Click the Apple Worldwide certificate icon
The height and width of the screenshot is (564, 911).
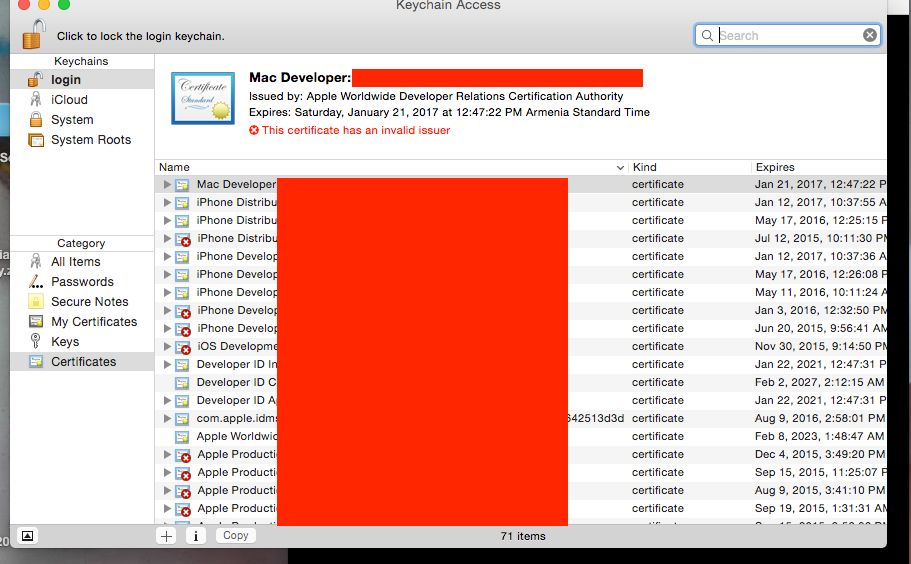pos(182,437)
